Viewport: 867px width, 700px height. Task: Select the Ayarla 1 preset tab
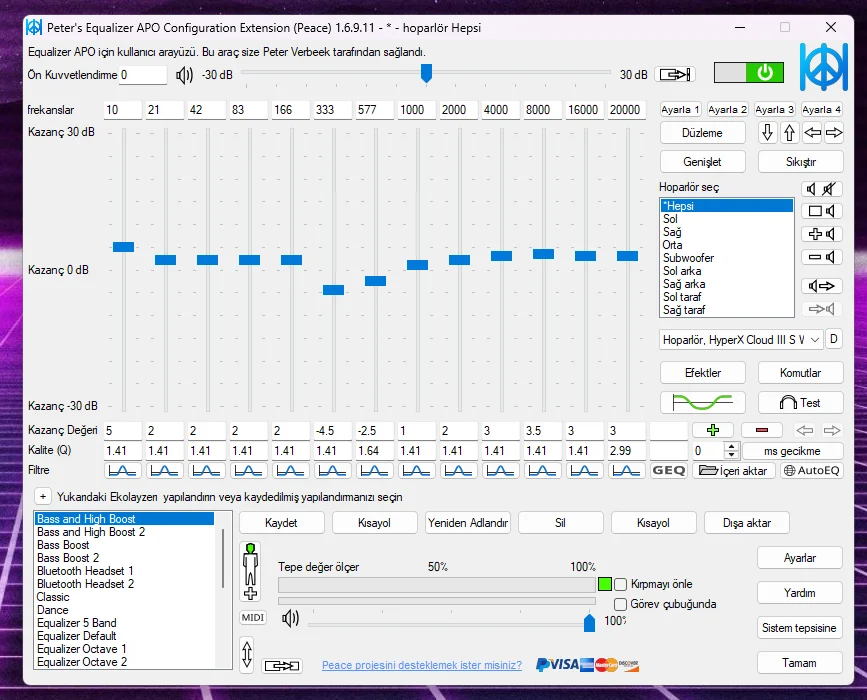click(681, 109)
